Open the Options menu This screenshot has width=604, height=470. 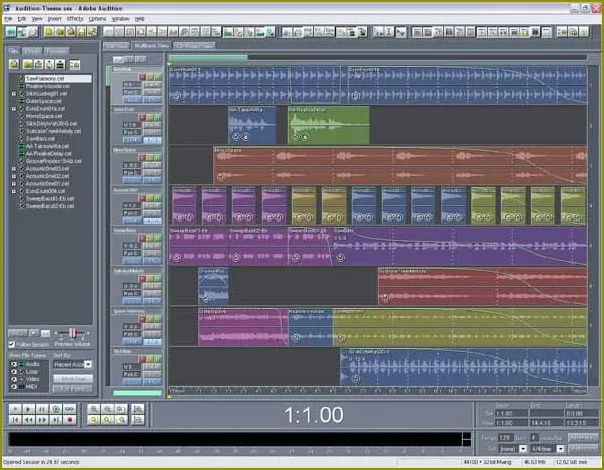pyautogui.click(x=97, y=18)
